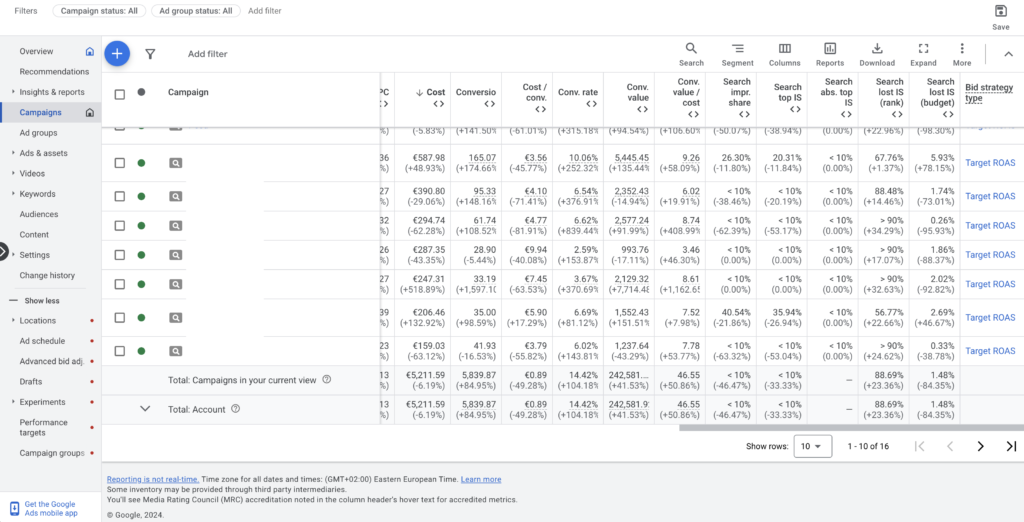Open Recommendations in the sidebar

point(54,72)
